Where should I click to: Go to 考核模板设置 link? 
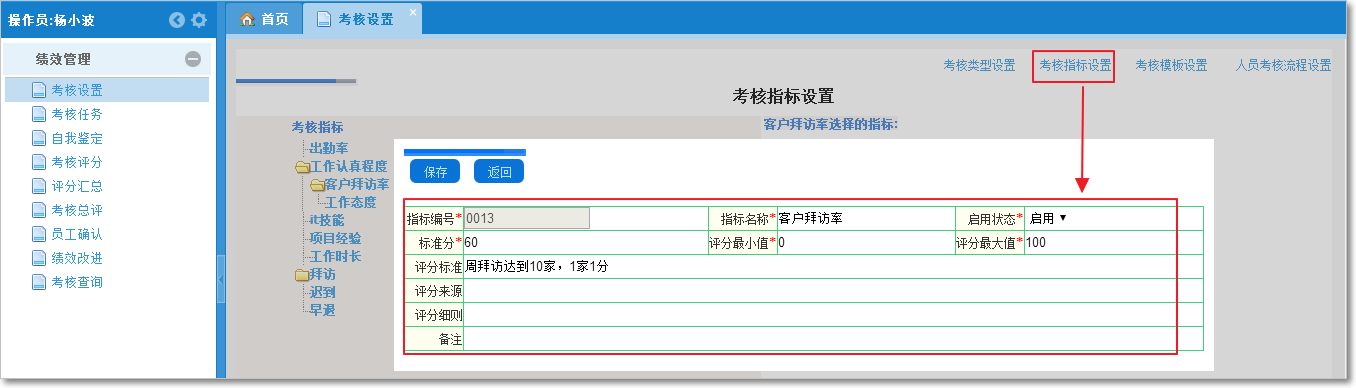(1171, 66)
